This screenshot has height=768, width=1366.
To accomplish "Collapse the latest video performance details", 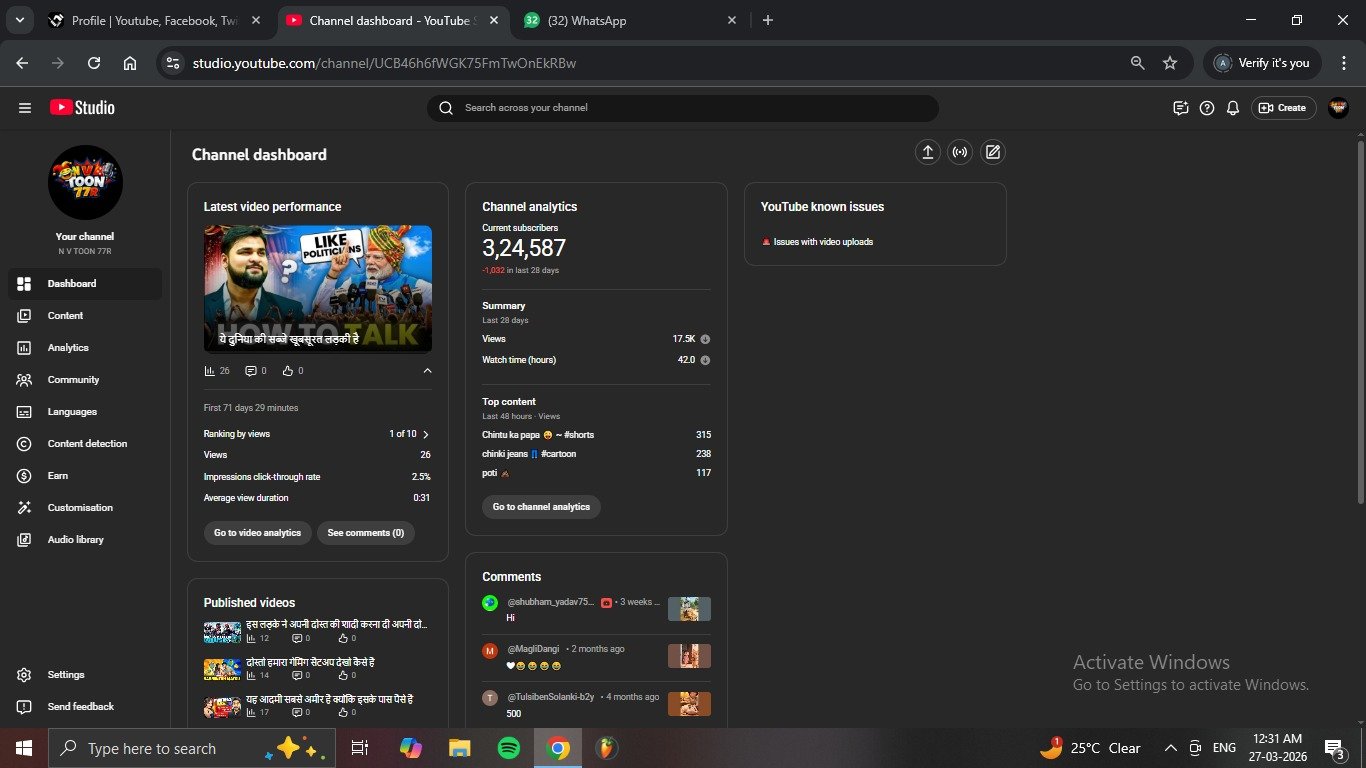I will coord(428,371).
